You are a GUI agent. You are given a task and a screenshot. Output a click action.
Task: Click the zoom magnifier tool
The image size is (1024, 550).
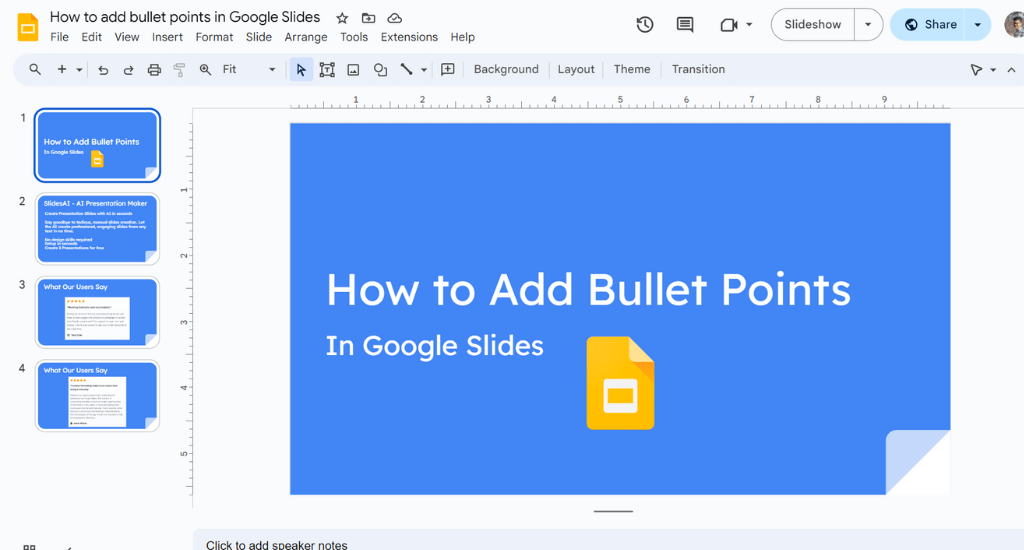(205, 69)
